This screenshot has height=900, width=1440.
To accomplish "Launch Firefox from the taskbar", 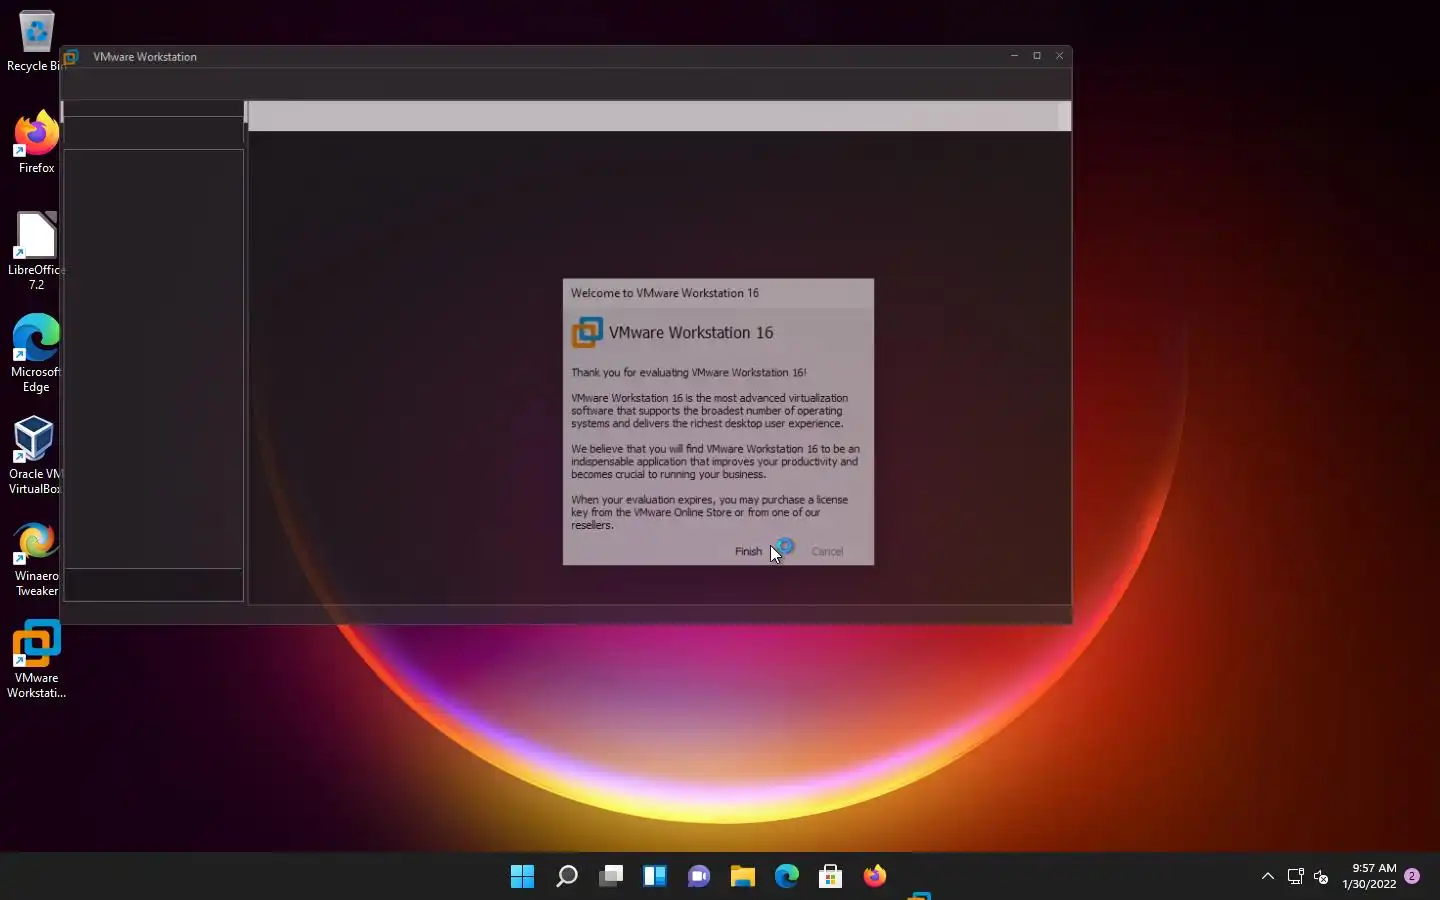I will [x=874, y=877].
